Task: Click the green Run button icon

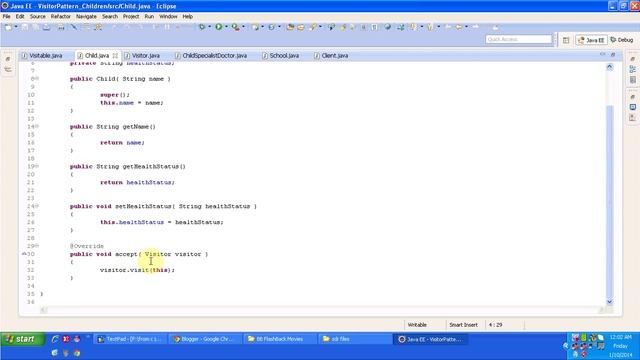Action: click(219, 27)
